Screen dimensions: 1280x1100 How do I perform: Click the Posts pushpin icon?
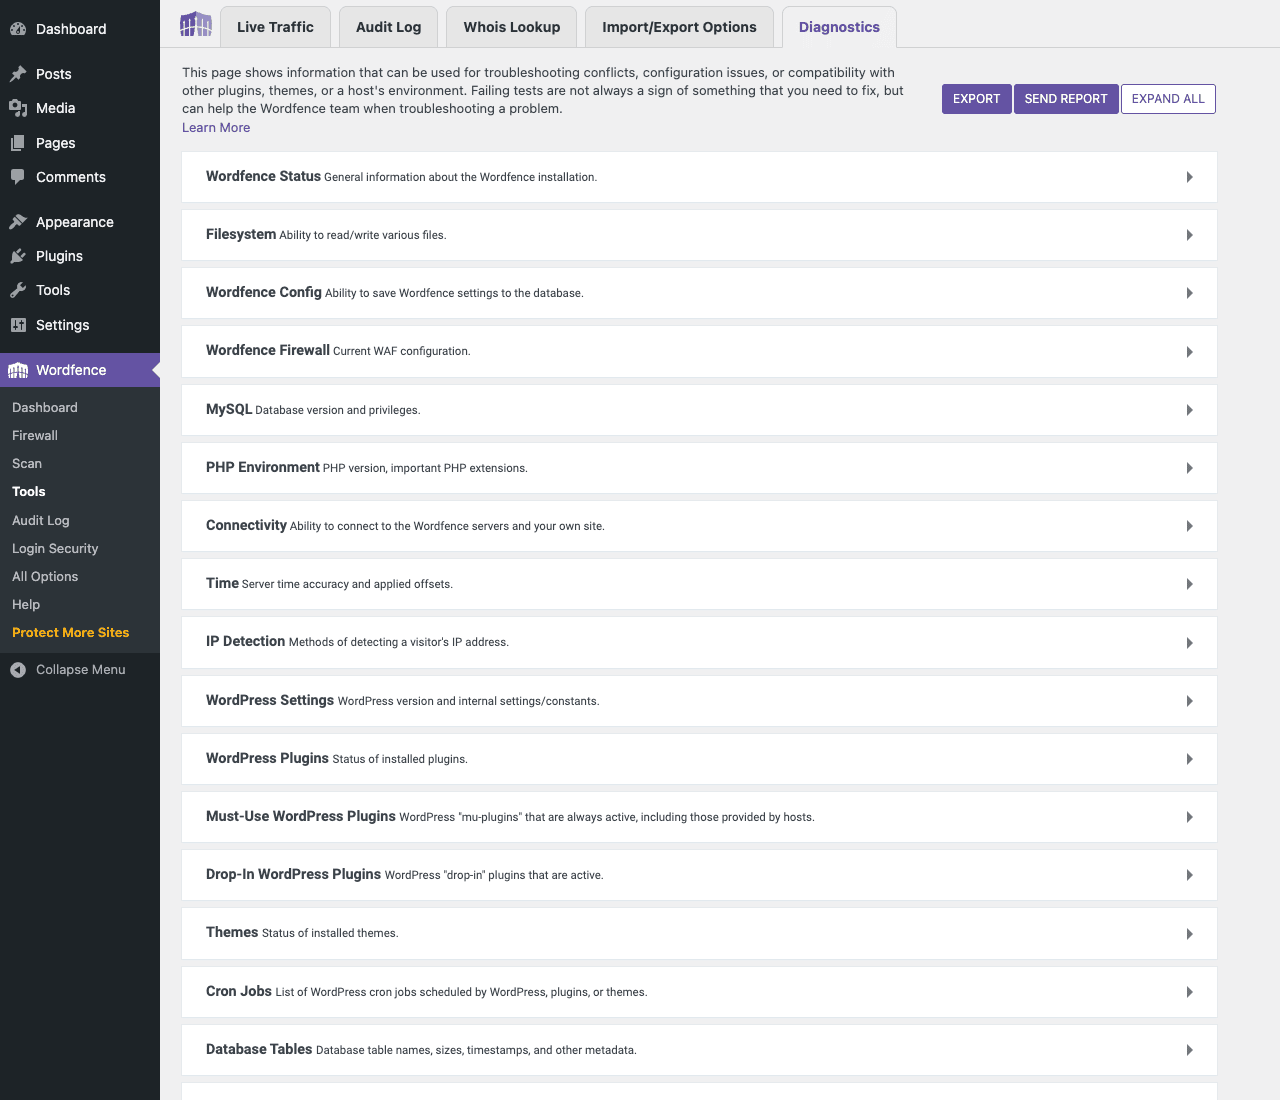tap(18, 74)
